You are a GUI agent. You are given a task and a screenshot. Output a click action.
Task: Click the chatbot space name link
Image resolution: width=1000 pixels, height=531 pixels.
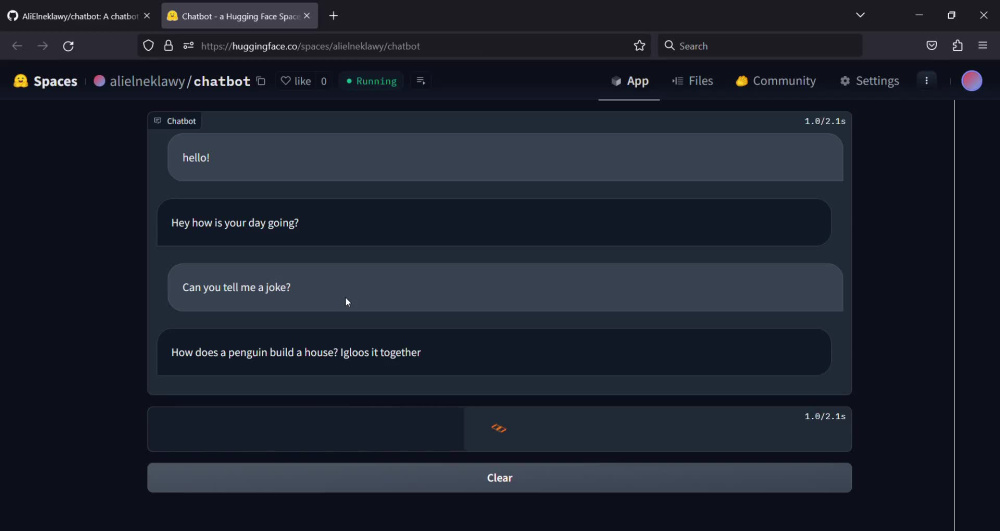coord(222,81)
